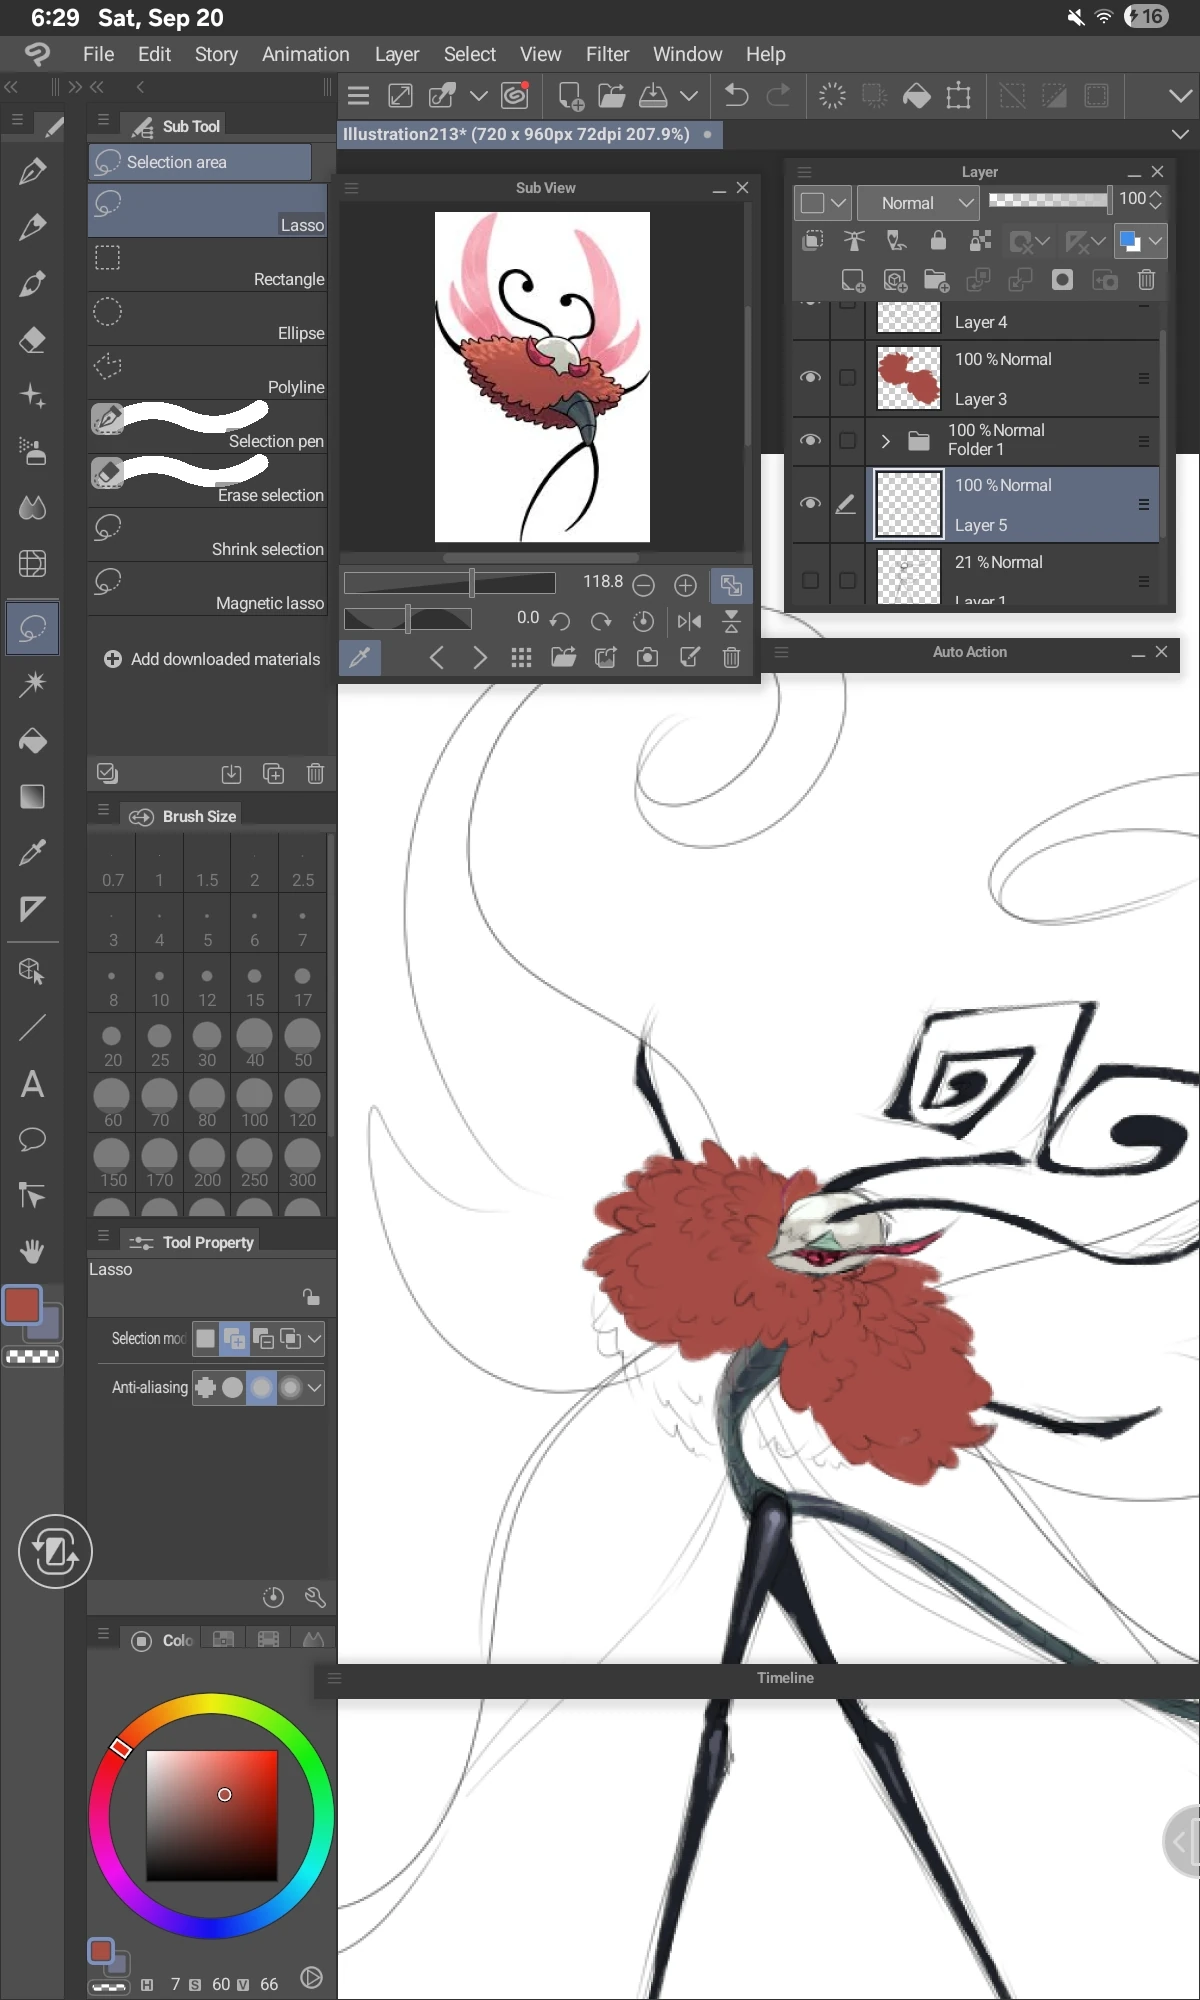Open the Animation menu

pyautogui.click(x=305, y=54)
